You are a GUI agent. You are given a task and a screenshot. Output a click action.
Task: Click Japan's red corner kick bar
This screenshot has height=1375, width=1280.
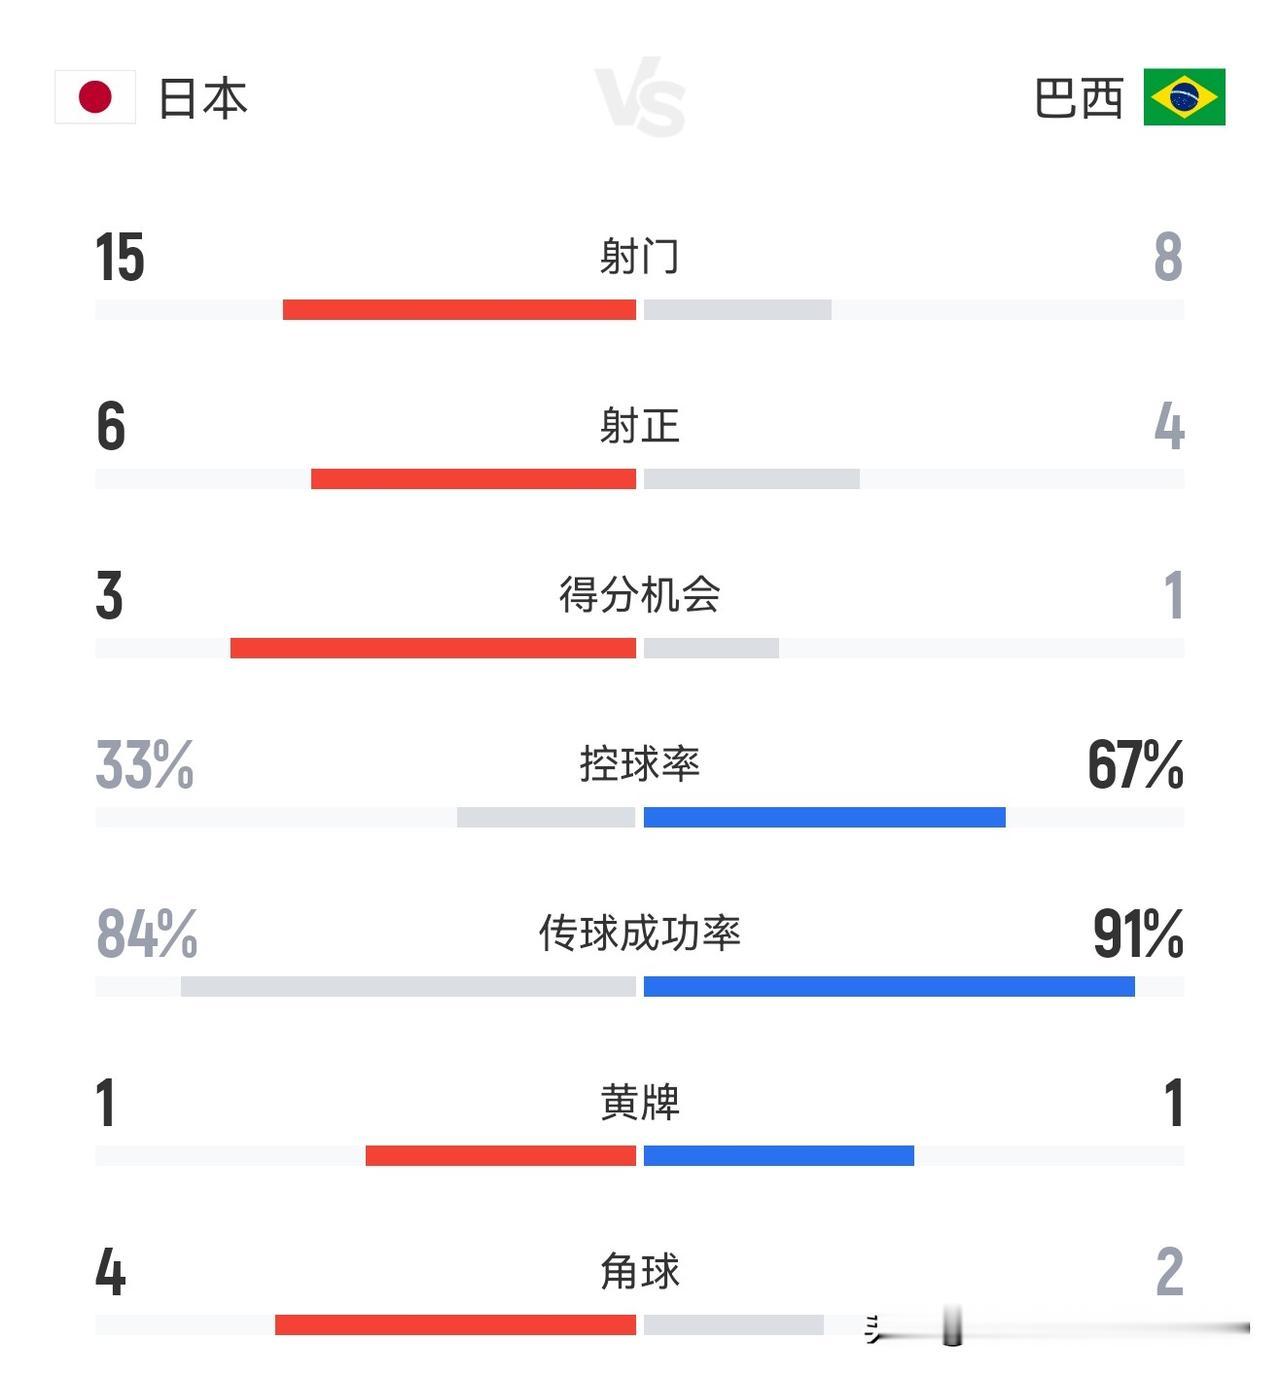[455, 1324]
